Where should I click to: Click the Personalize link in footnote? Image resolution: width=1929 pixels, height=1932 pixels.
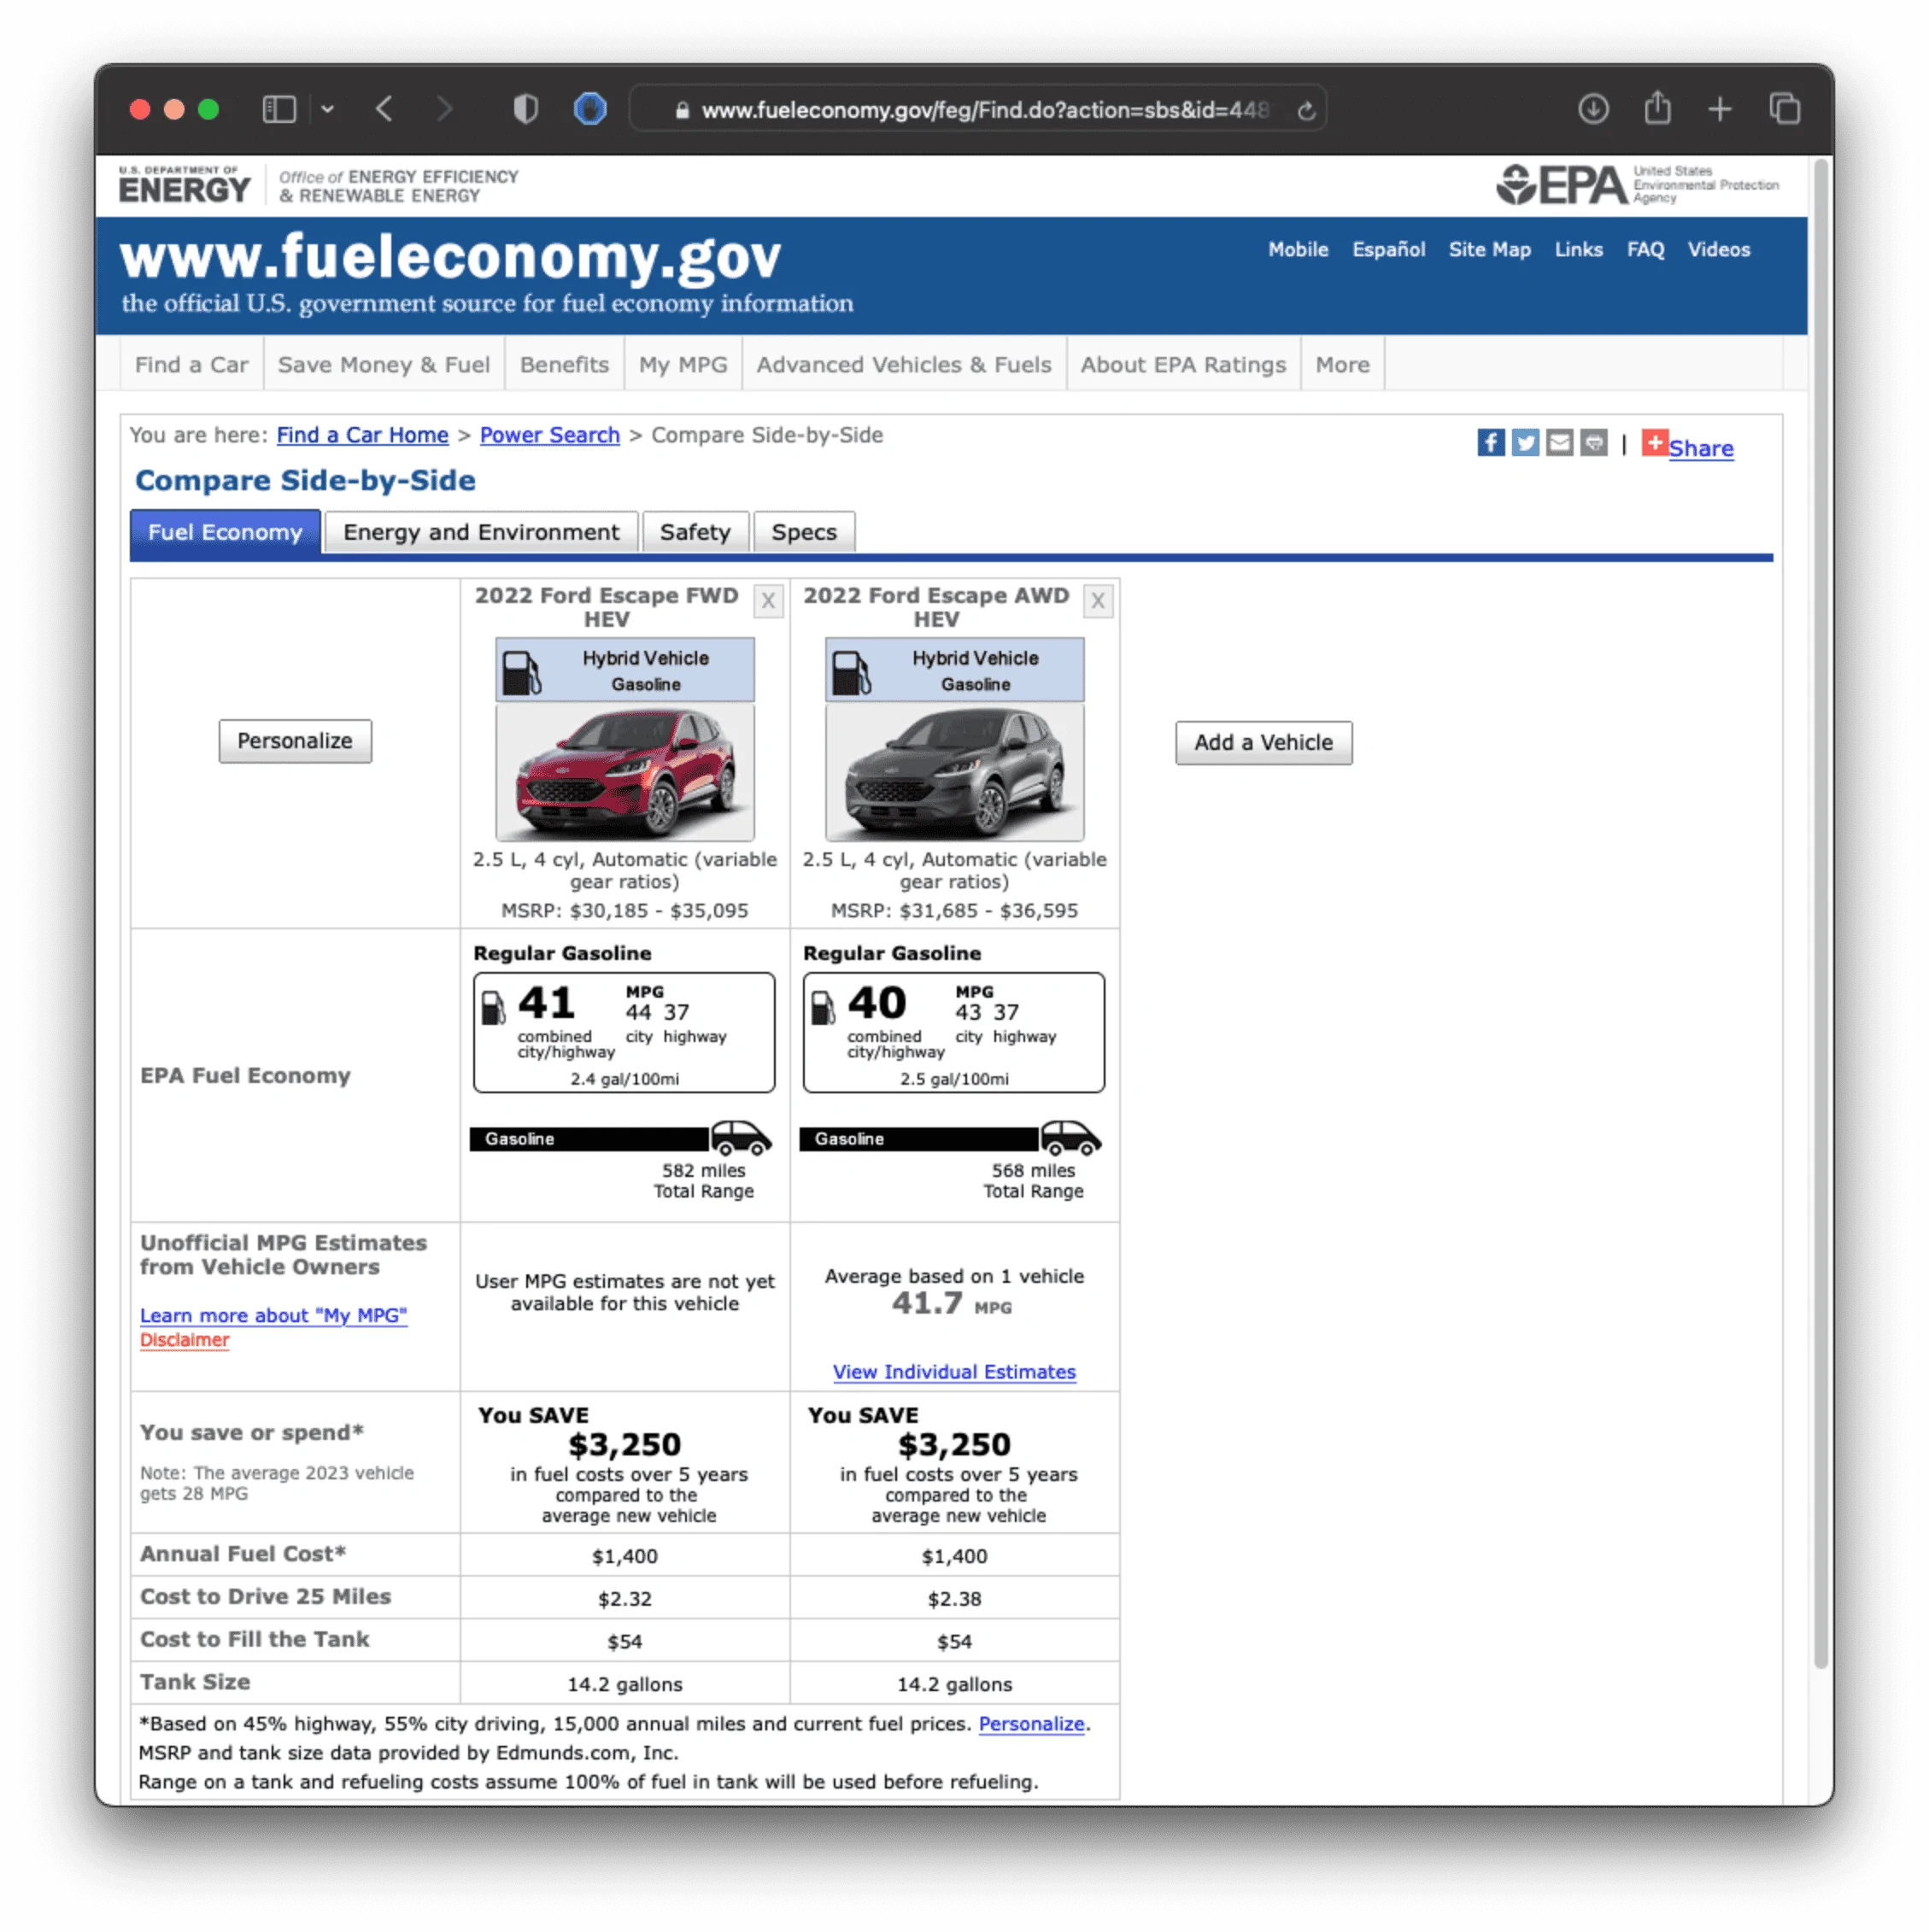pos(1031,1724)
